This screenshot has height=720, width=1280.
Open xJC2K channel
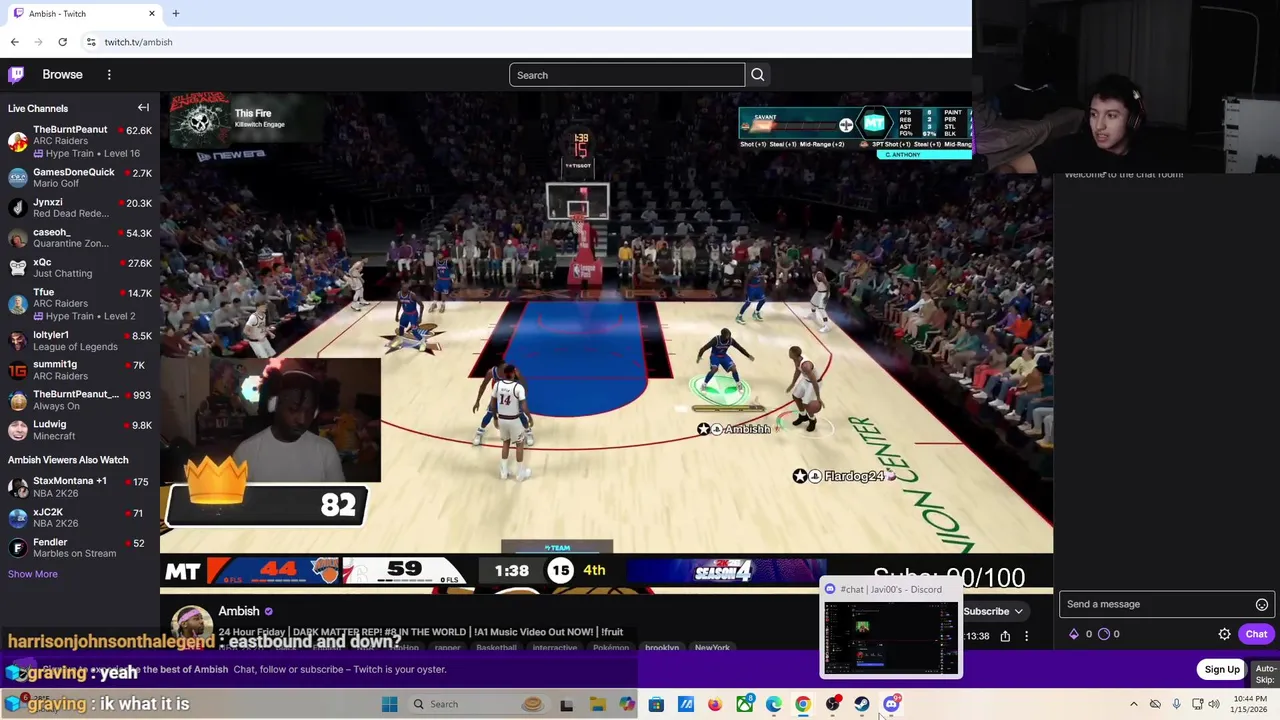pyautogui.click(x=80, y=518)
